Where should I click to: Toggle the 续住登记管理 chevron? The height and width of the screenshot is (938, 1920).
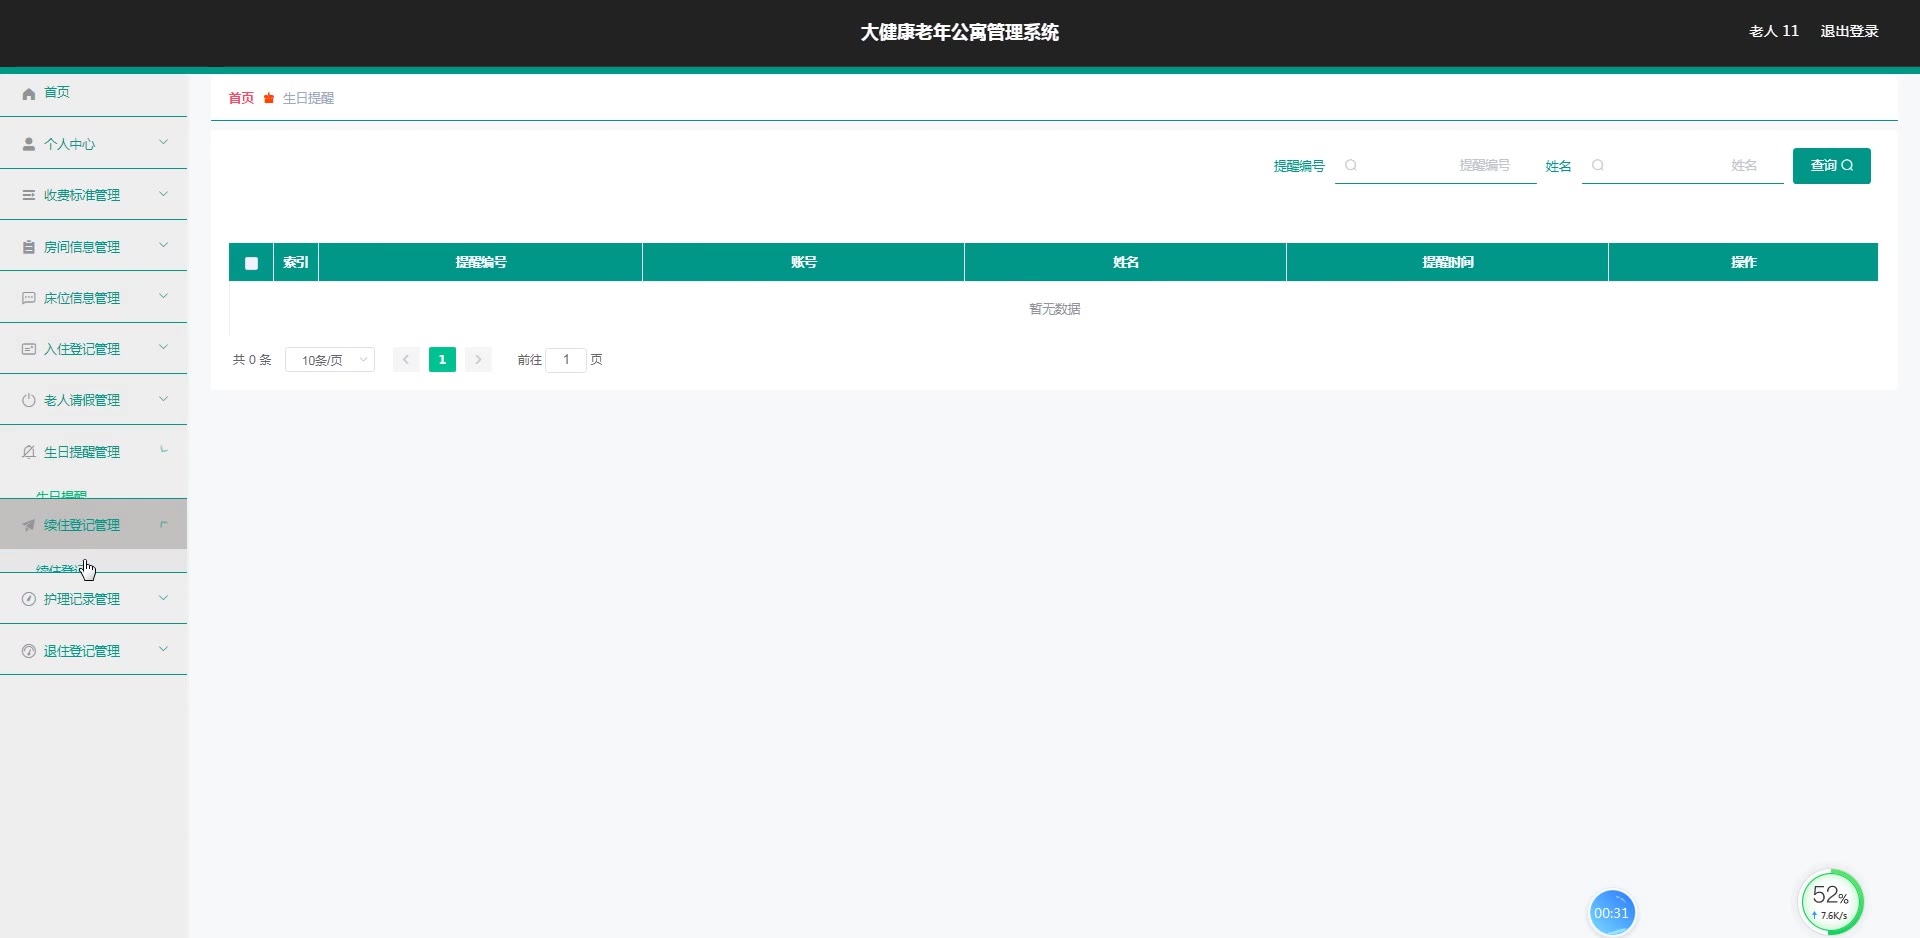164,524
